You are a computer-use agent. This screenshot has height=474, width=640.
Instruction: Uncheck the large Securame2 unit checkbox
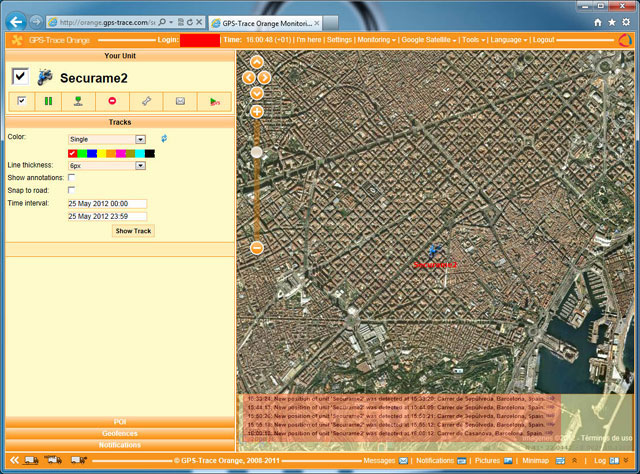20,76
